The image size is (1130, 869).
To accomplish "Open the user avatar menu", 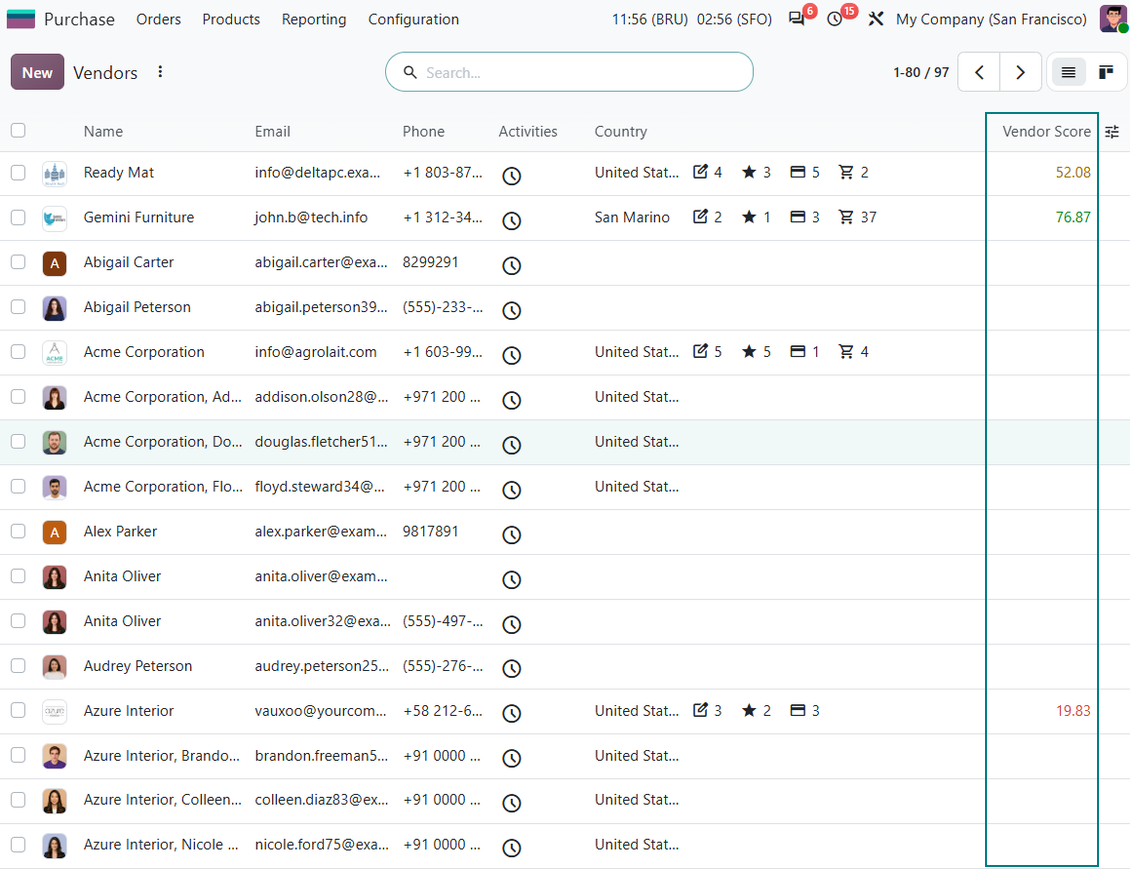I will (x=1113, y=19).
